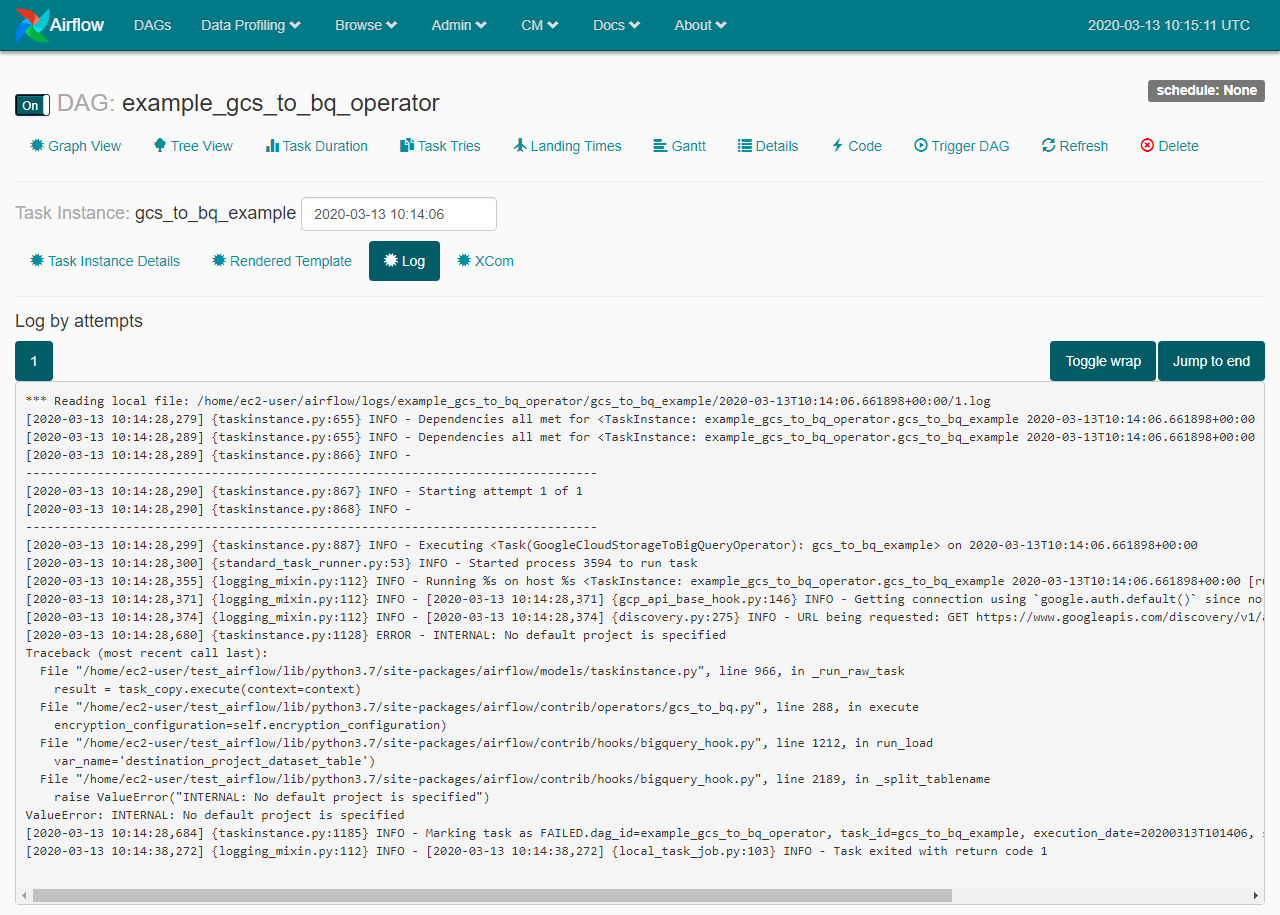The image size is (1280, 915).
Task: Click the execution date input field
Action: point(398,213)
